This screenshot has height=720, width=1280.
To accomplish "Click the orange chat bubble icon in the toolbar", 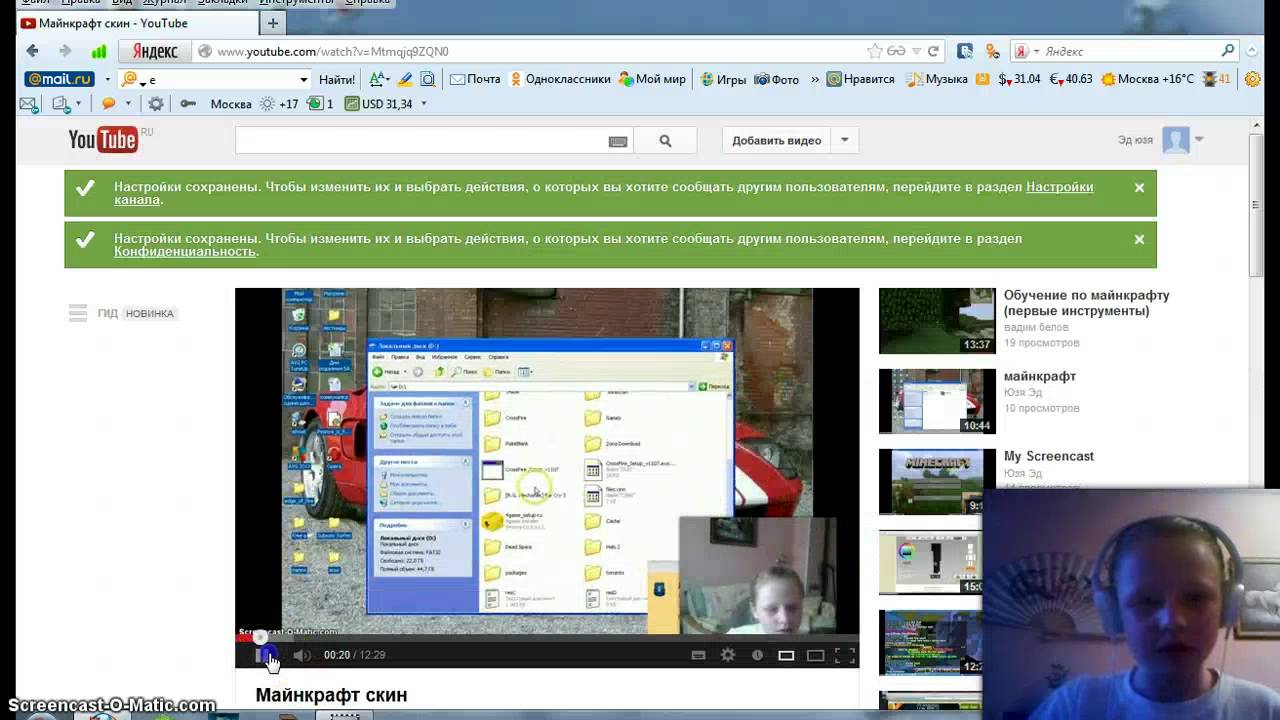I will (109, 104).
